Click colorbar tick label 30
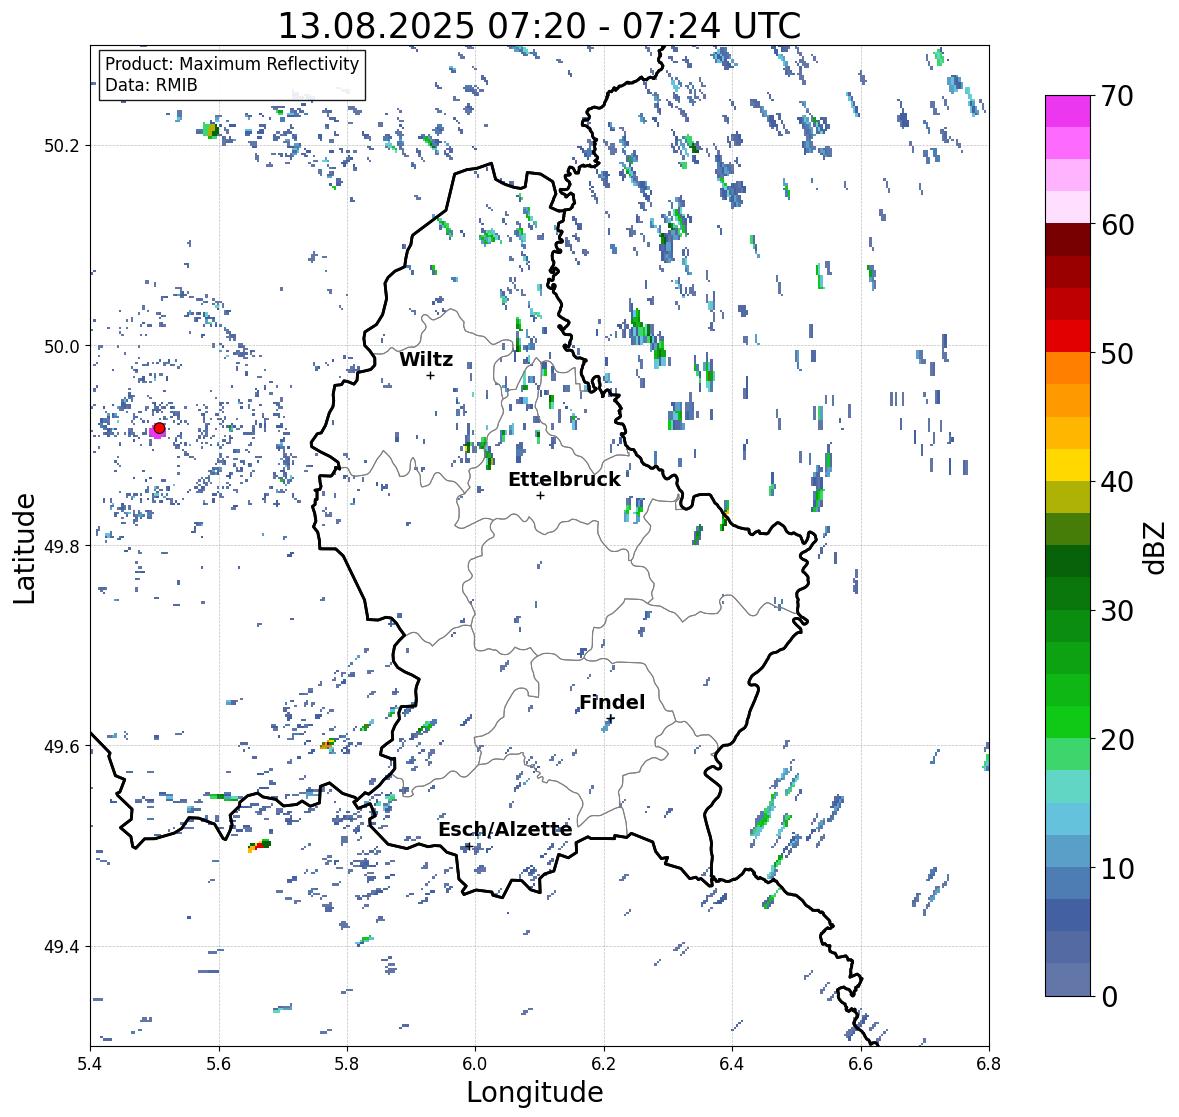The image size is (1179, 1117). (x=1117, y=611)
